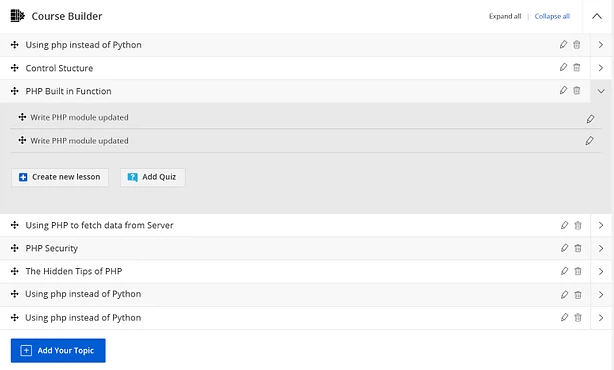The width and height of the screenshot is (614, 370).
Task: Expand the Control Stucture topic
Action: pyautogui.click(x=601, y=68)
